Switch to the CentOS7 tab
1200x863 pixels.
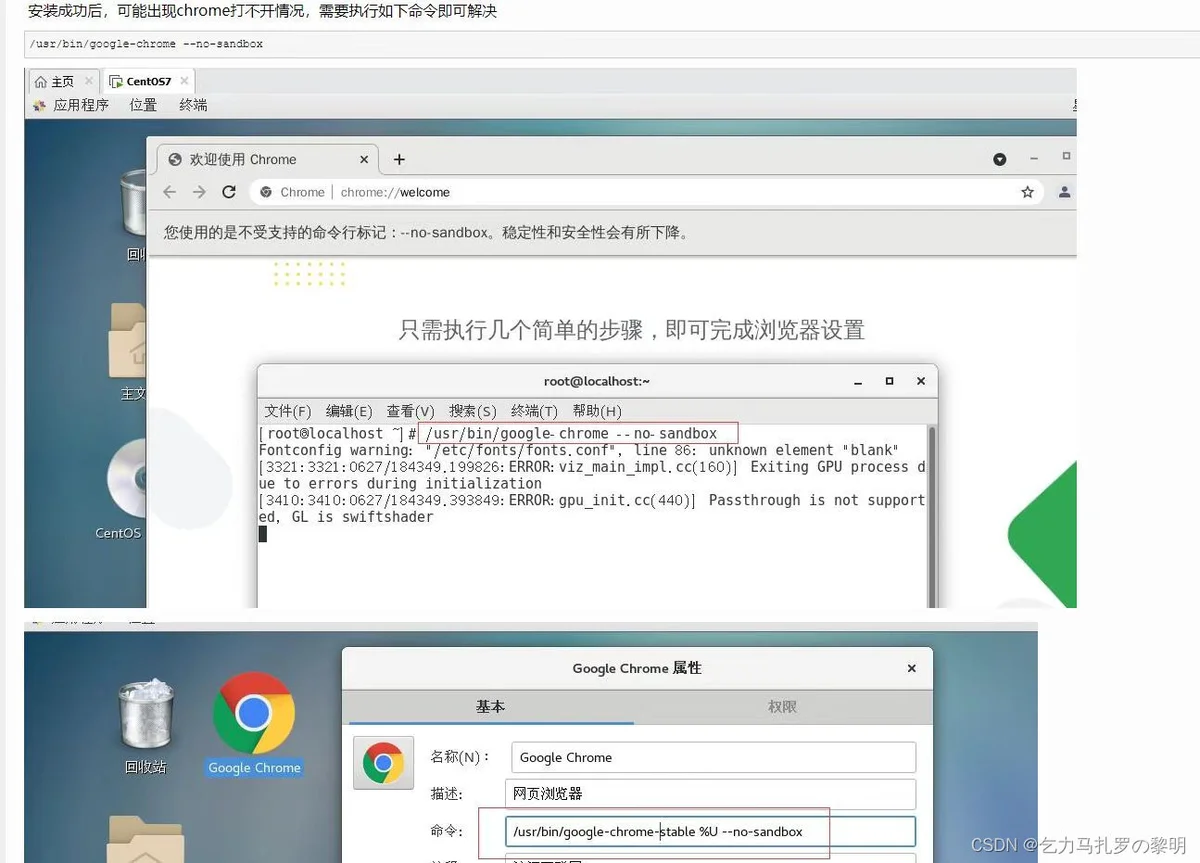click(x=148, y=81)
